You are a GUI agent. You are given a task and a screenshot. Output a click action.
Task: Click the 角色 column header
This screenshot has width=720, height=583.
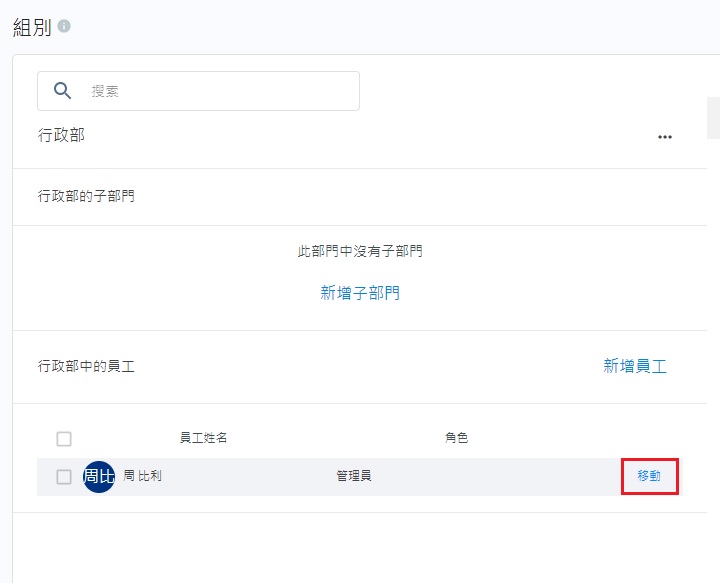point(456,438)
